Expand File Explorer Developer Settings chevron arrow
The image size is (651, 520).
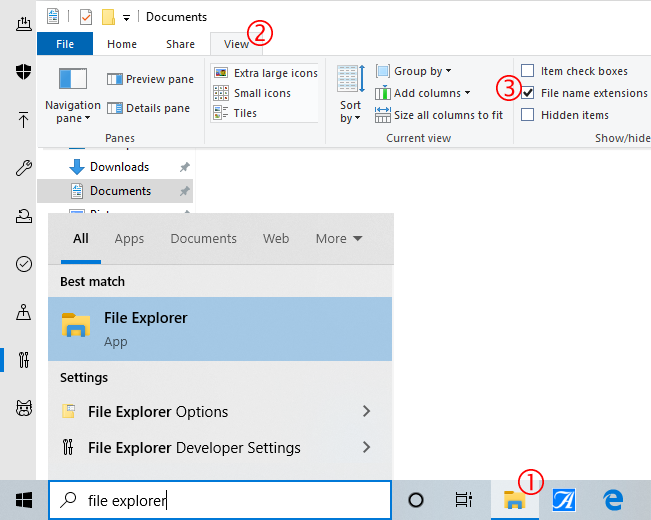coord(366,447)
